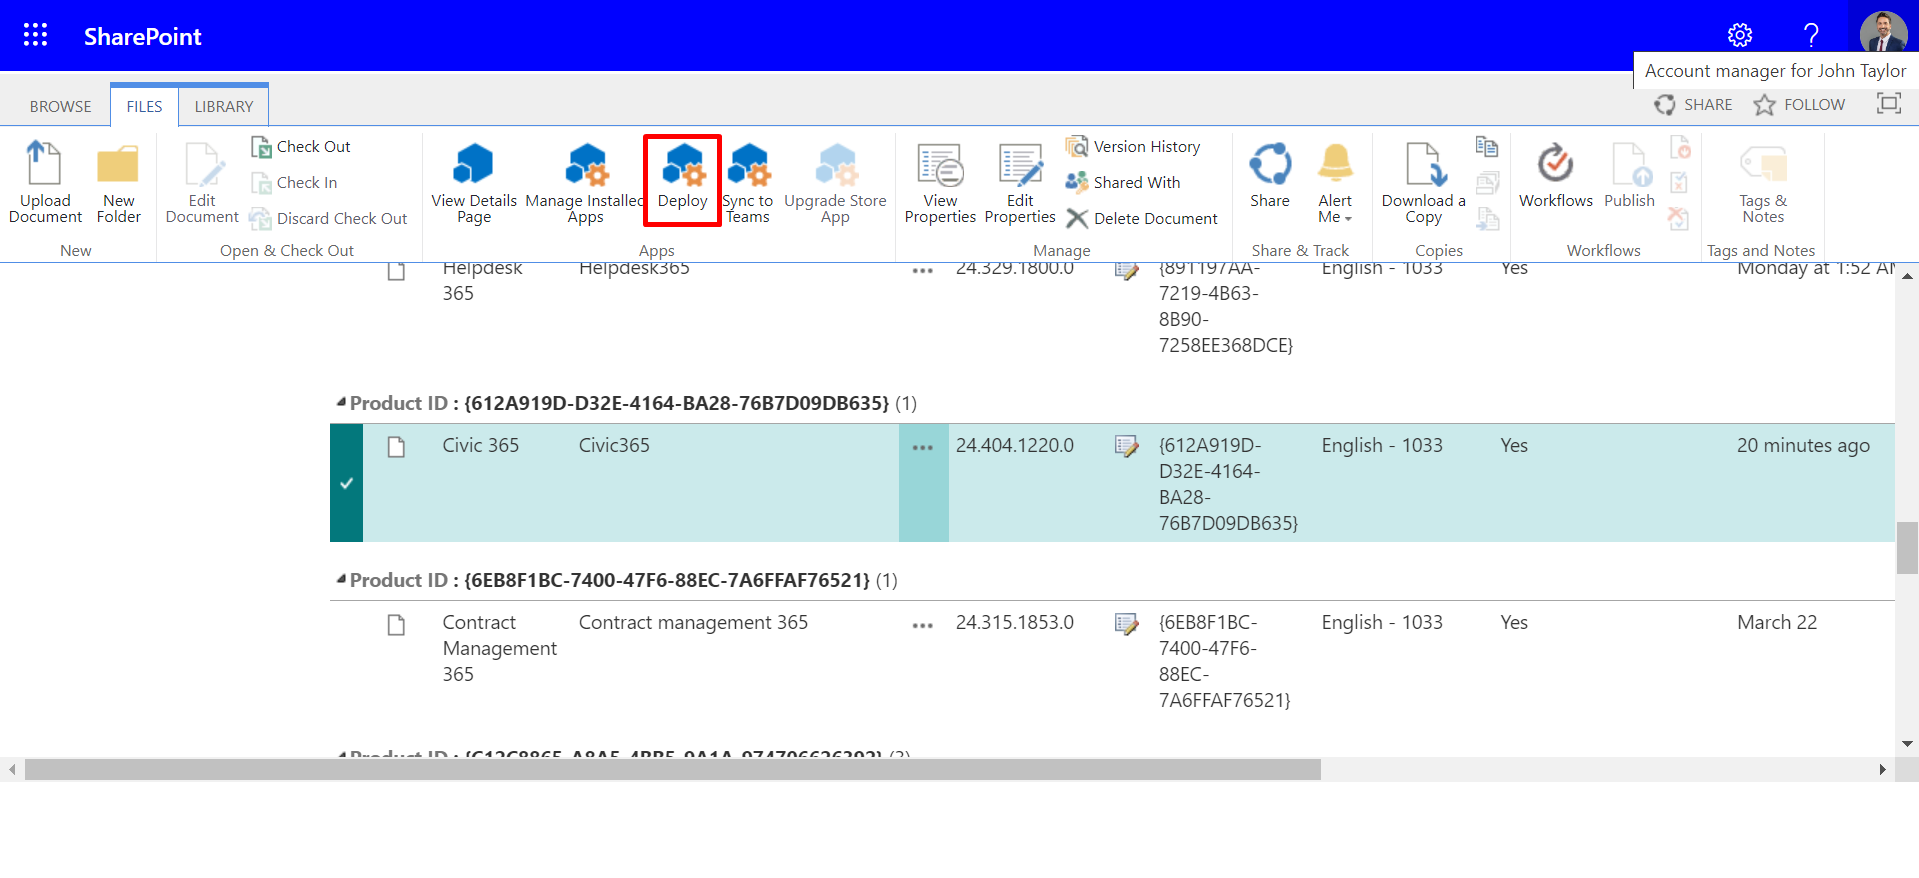Open the SharePoint app launcher waffle
Image resolution: width=1919 pixels, height=878 pixels.
36,35
